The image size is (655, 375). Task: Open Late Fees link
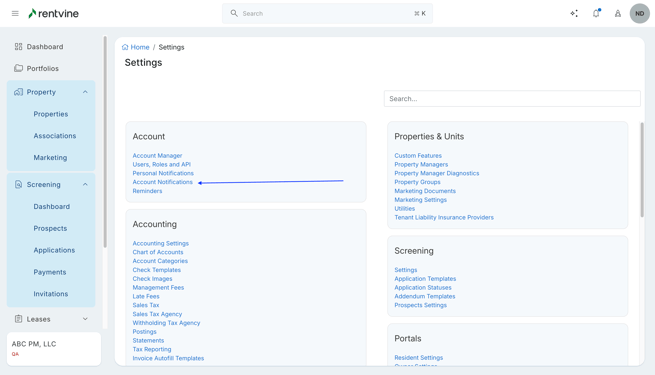[146, 296]
